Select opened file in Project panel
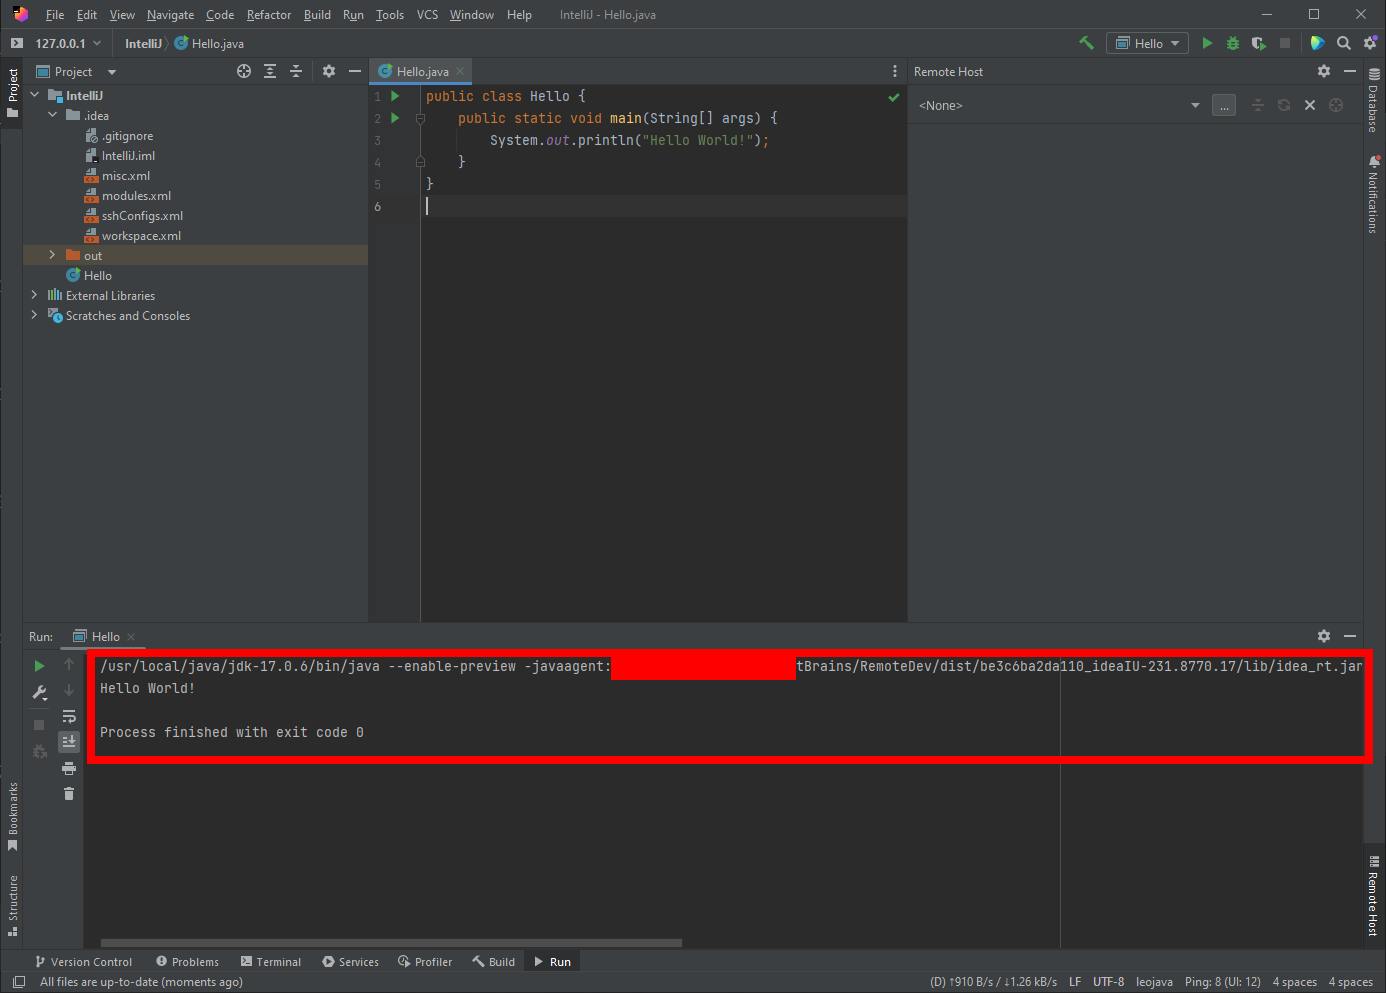Image resolution: width=1386 pixels, height=993 pixels. pyautogui.click(x=244, y=71)
